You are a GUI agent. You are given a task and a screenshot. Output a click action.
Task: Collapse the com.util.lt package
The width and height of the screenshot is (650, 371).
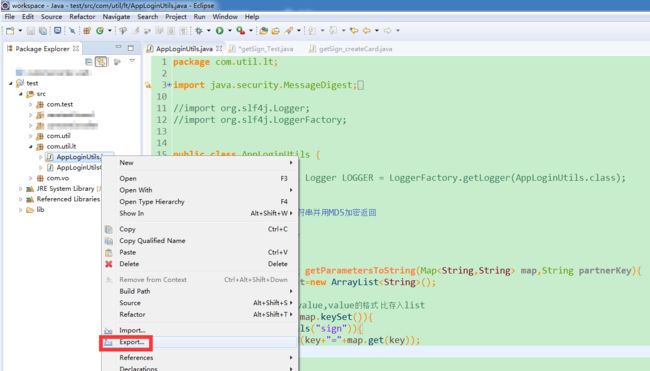30,147
